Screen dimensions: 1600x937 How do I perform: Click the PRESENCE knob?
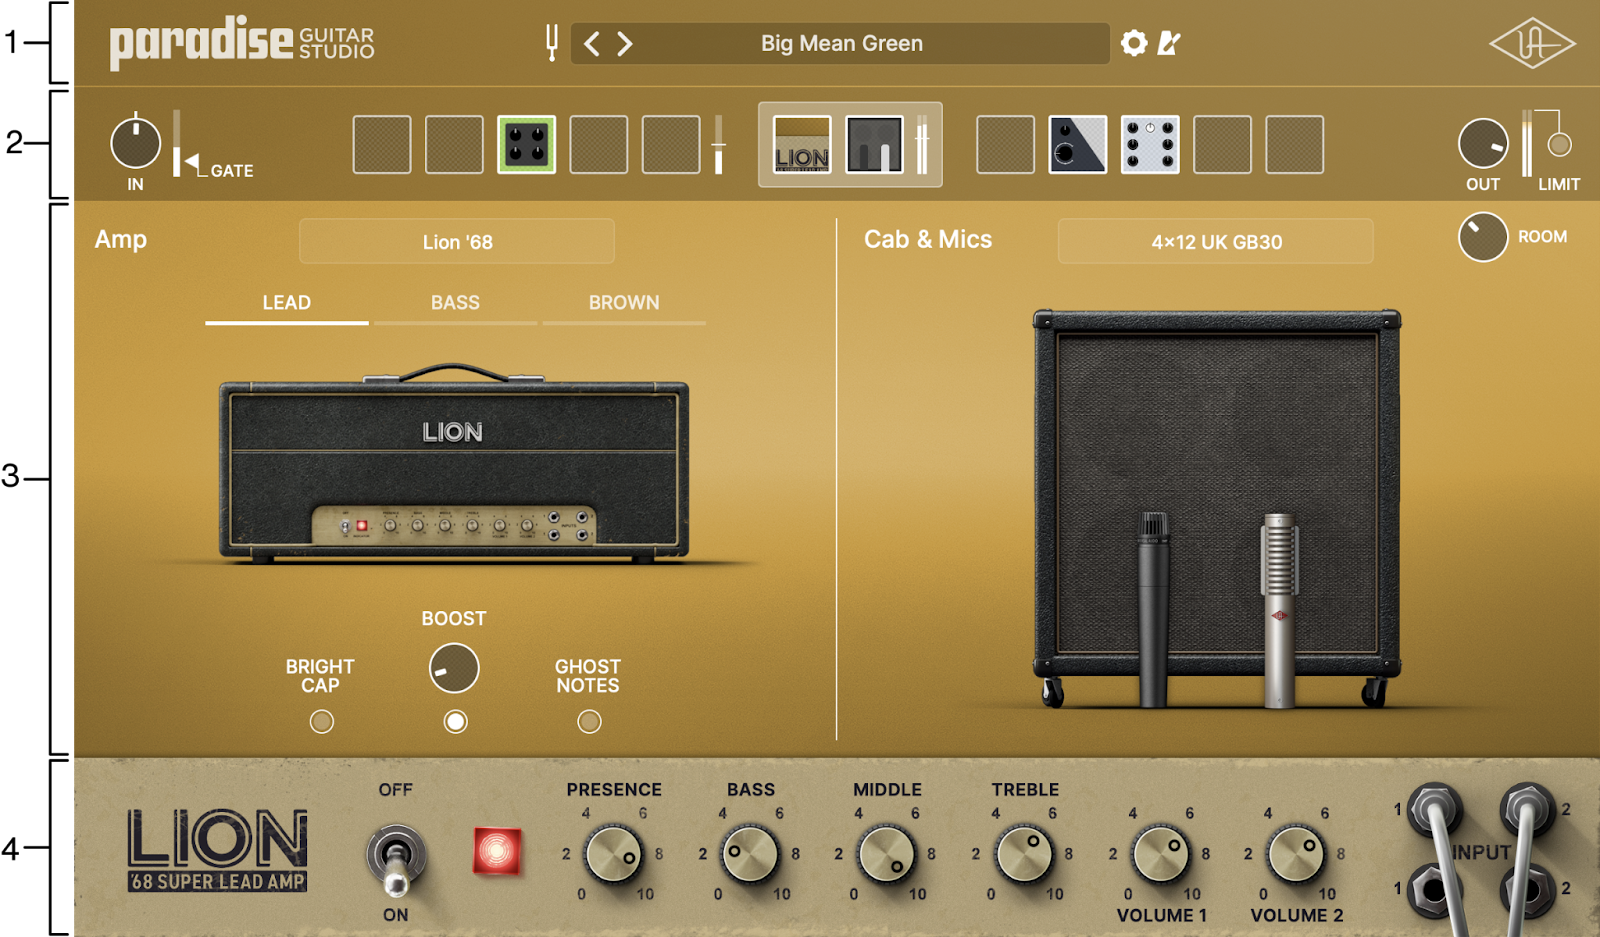tap(613, 855)
